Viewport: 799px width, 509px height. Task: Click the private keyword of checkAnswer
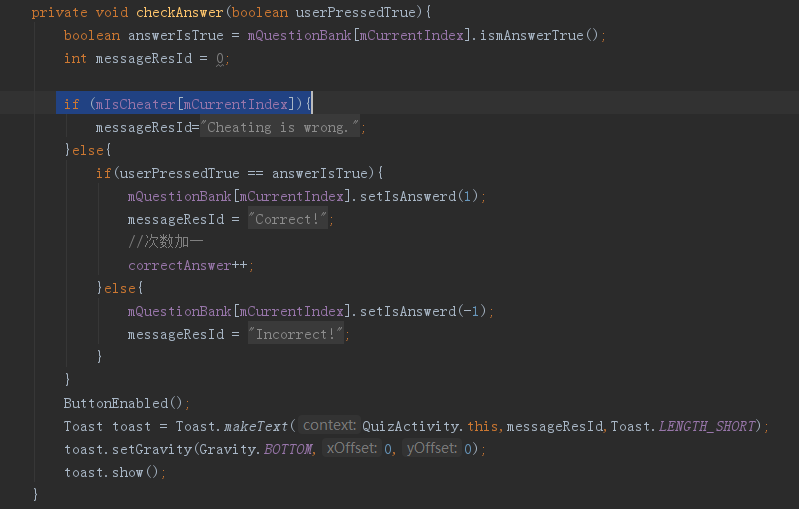59,12
